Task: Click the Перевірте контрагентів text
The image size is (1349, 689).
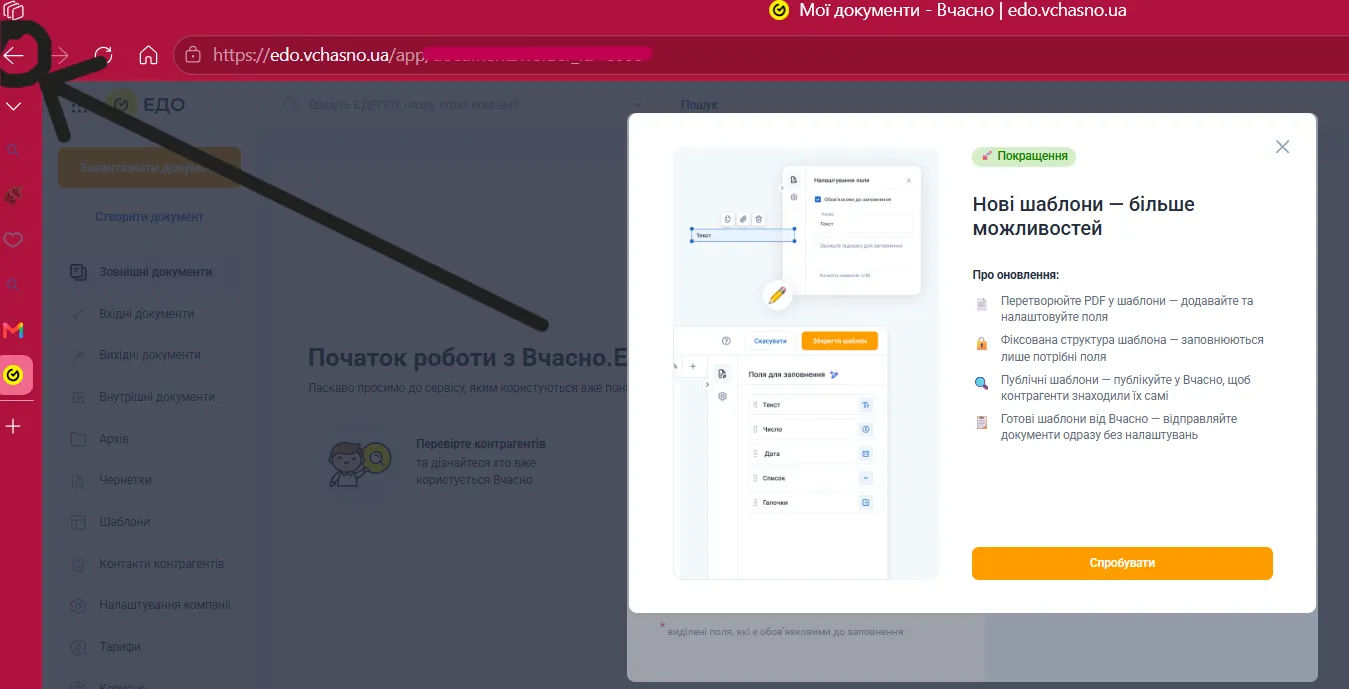Action: click(481, 444)
